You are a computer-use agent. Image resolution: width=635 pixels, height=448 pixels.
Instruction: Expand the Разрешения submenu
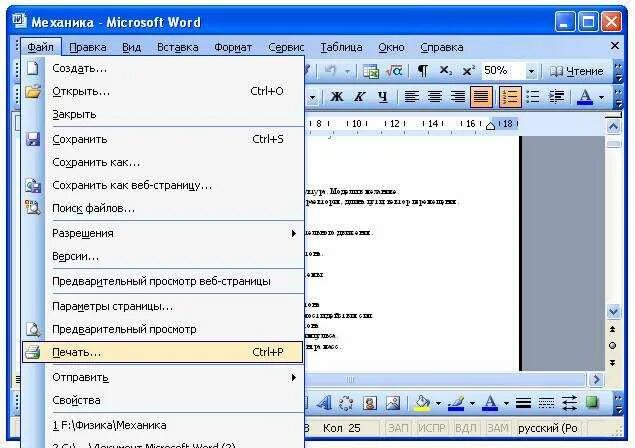163,233
